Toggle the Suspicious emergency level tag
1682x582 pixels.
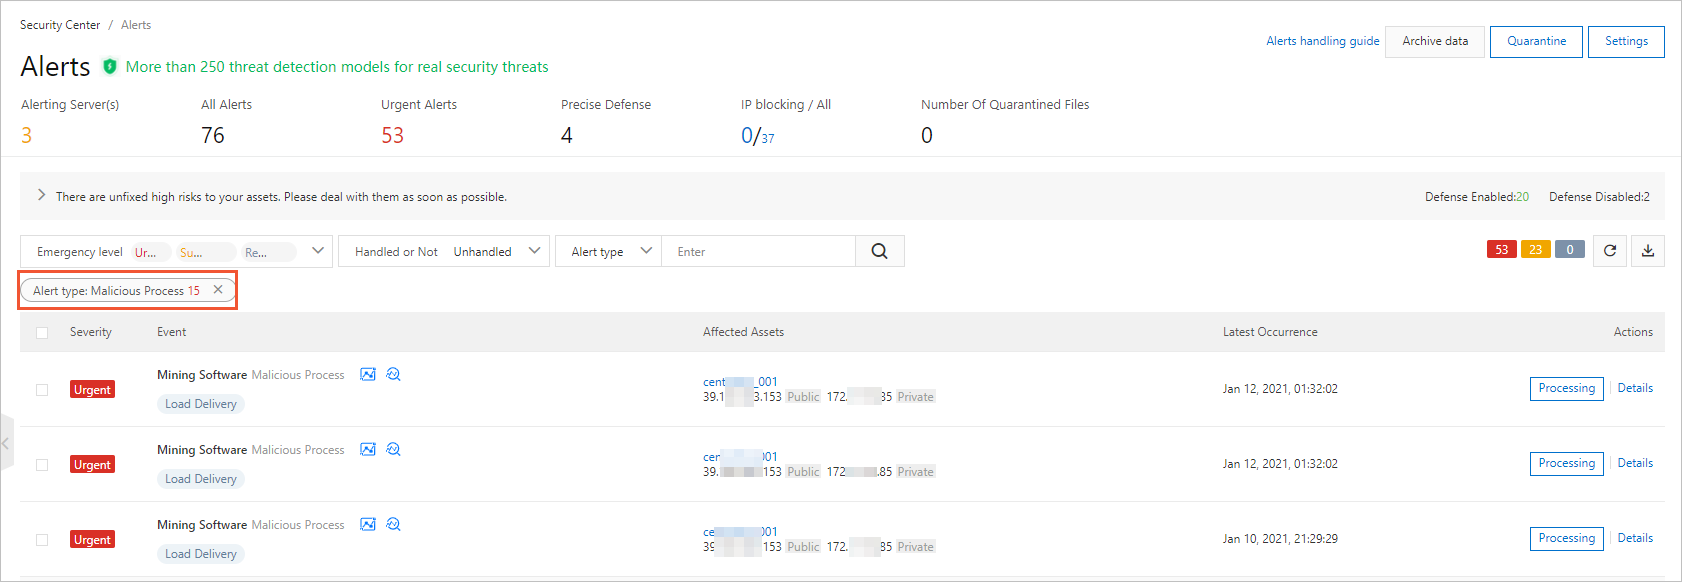pyautogui.click(x=205, y=252)
